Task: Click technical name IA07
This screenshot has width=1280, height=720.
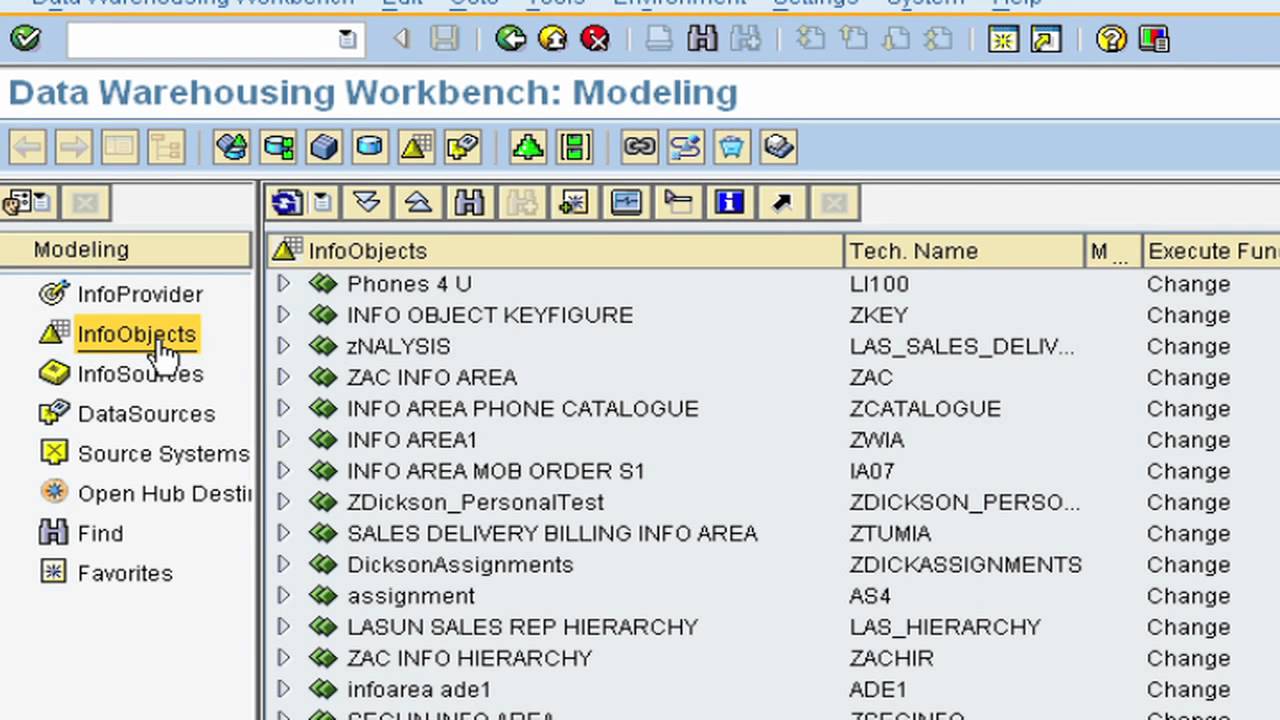Action: [872, 470]
